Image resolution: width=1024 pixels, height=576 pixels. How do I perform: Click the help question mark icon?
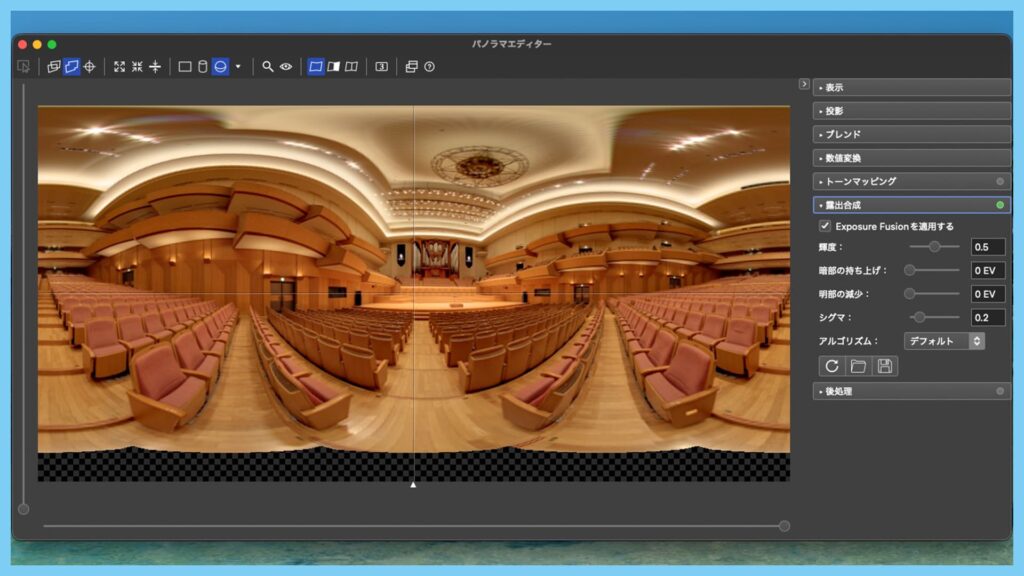430,67
